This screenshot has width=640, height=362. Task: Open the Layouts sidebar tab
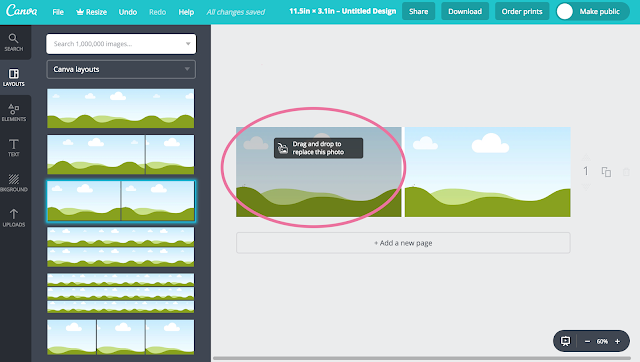point(13,78)
